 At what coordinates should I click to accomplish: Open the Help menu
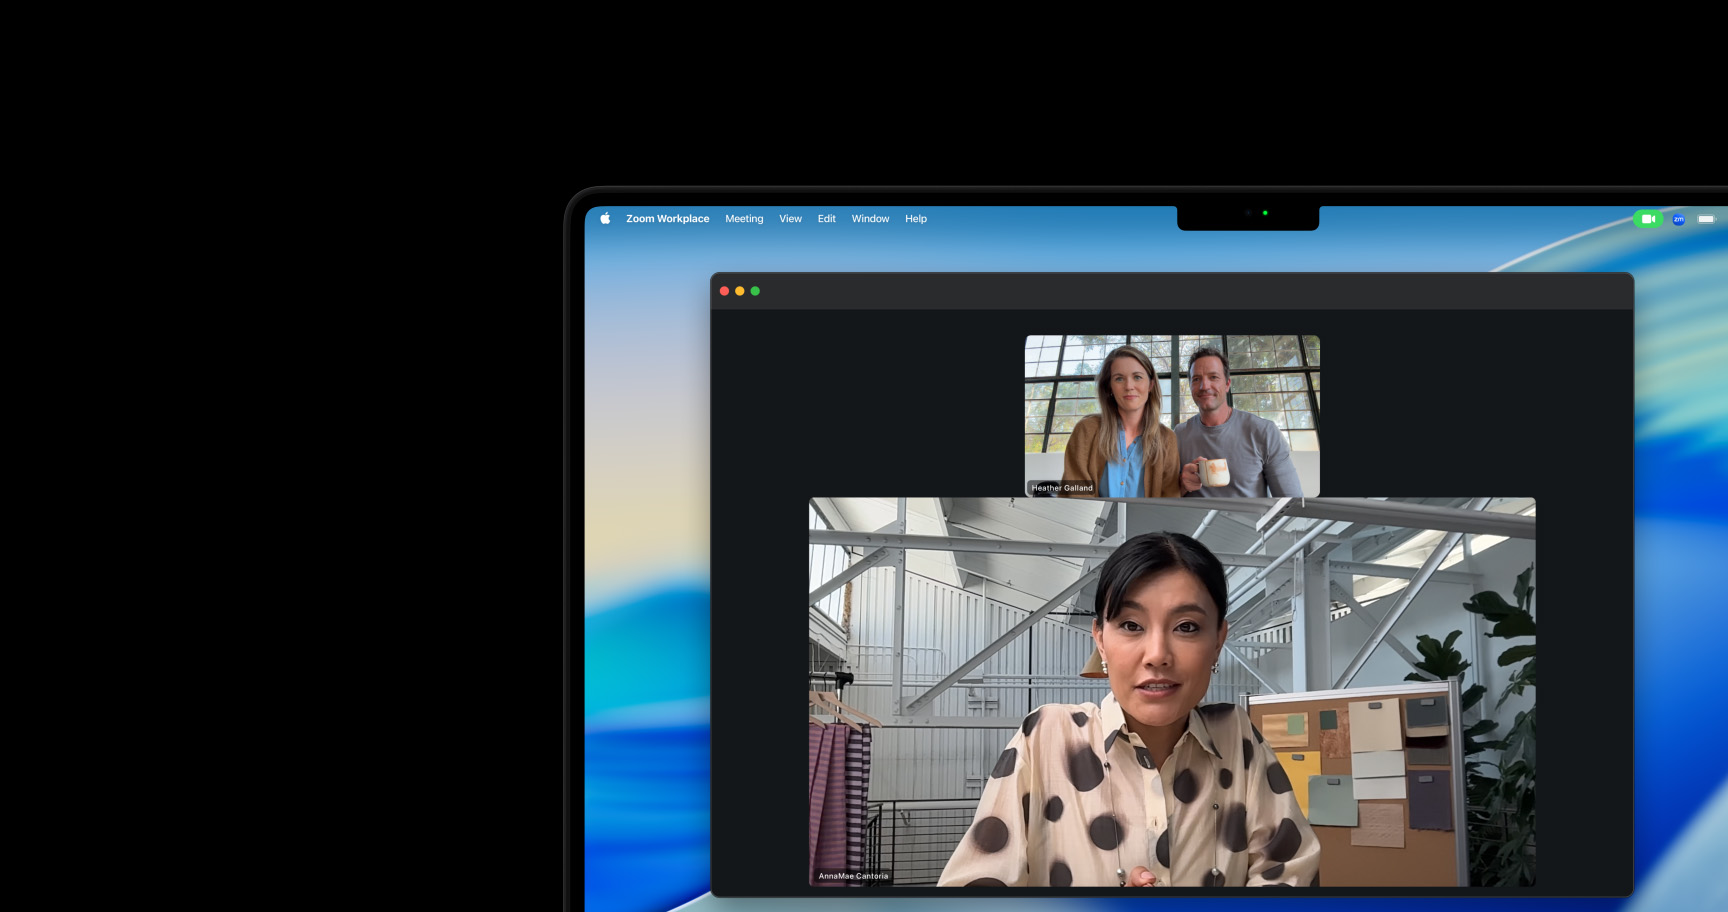pyautogui.click(x=915, y=218)
